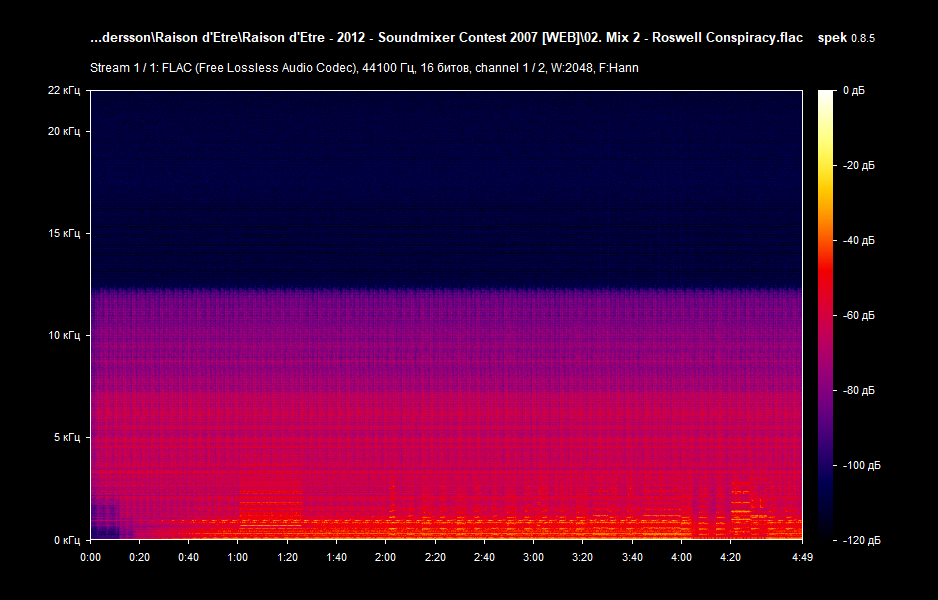Click the 1:20 time axis label
The width and height of the screenshot is (938, 600).
(287, 558)
